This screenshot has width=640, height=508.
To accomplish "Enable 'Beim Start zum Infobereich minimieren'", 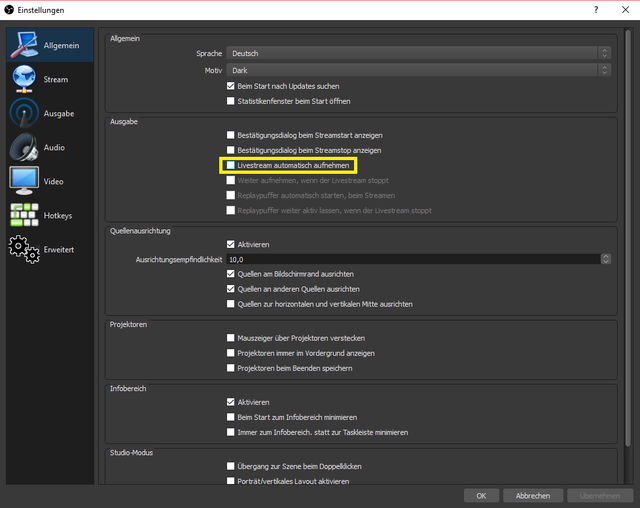I will click(231, 417).
